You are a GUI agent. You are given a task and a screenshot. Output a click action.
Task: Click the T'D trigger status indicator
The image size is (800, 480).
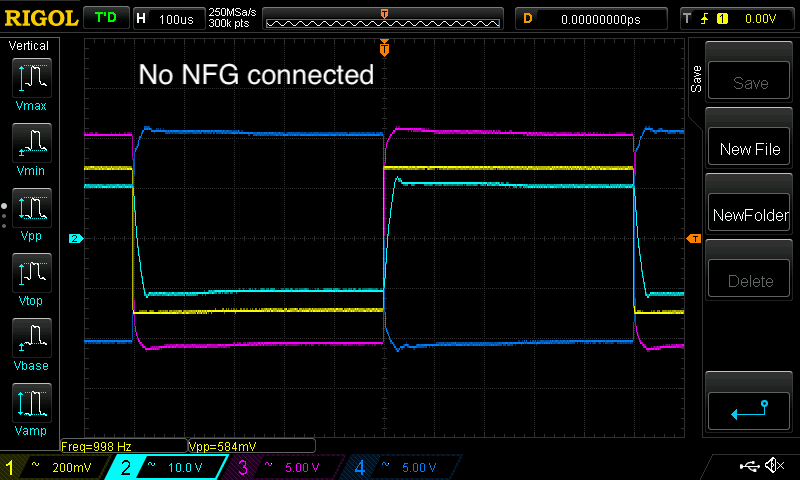[x=106, y=18]
